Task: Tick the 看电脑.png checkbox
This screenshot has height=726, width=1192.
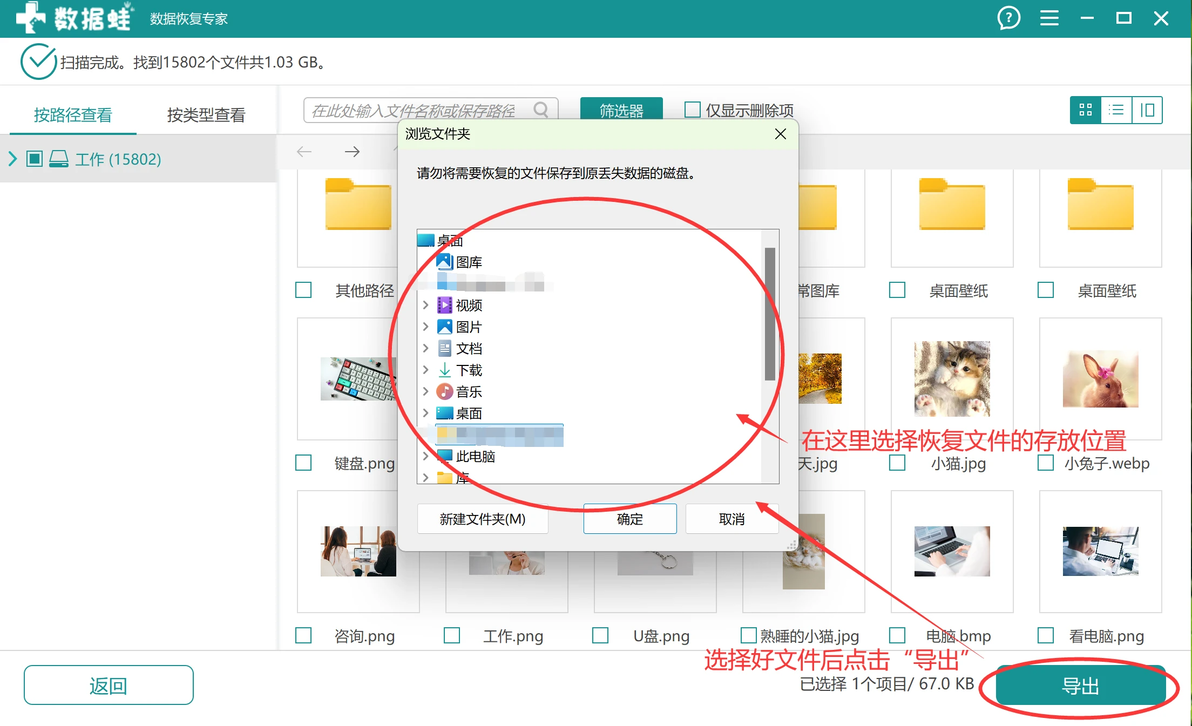Action: [1045, 636]
